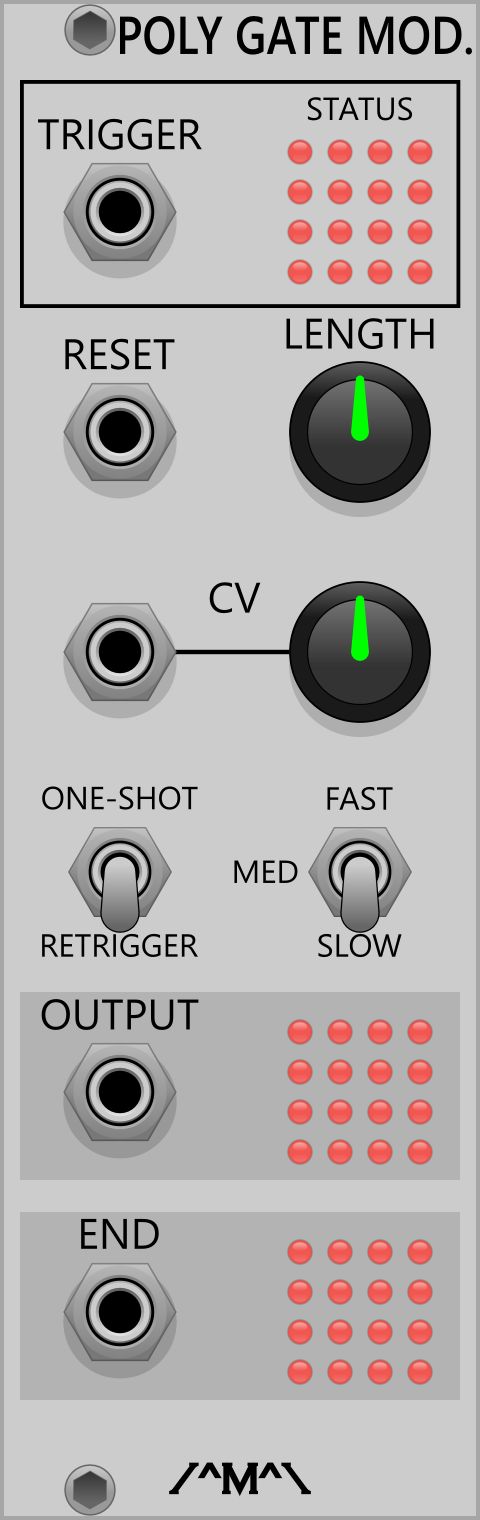Click last END LED in bottom row

(420, 1372)
